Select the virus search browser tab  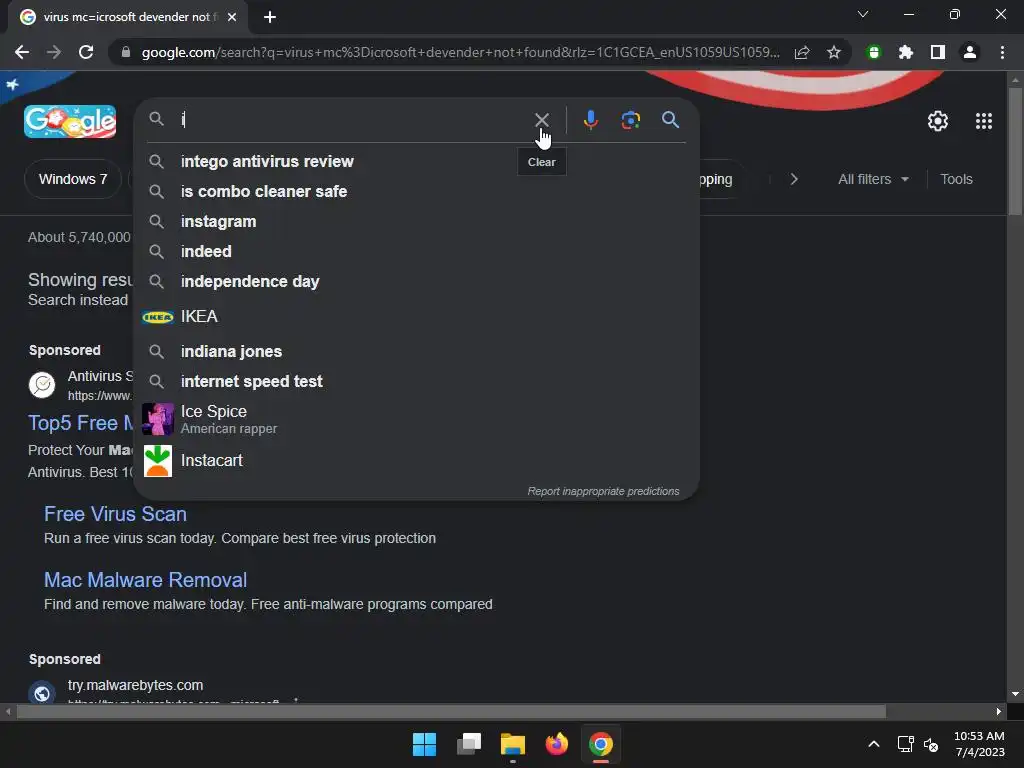point(128,17)
